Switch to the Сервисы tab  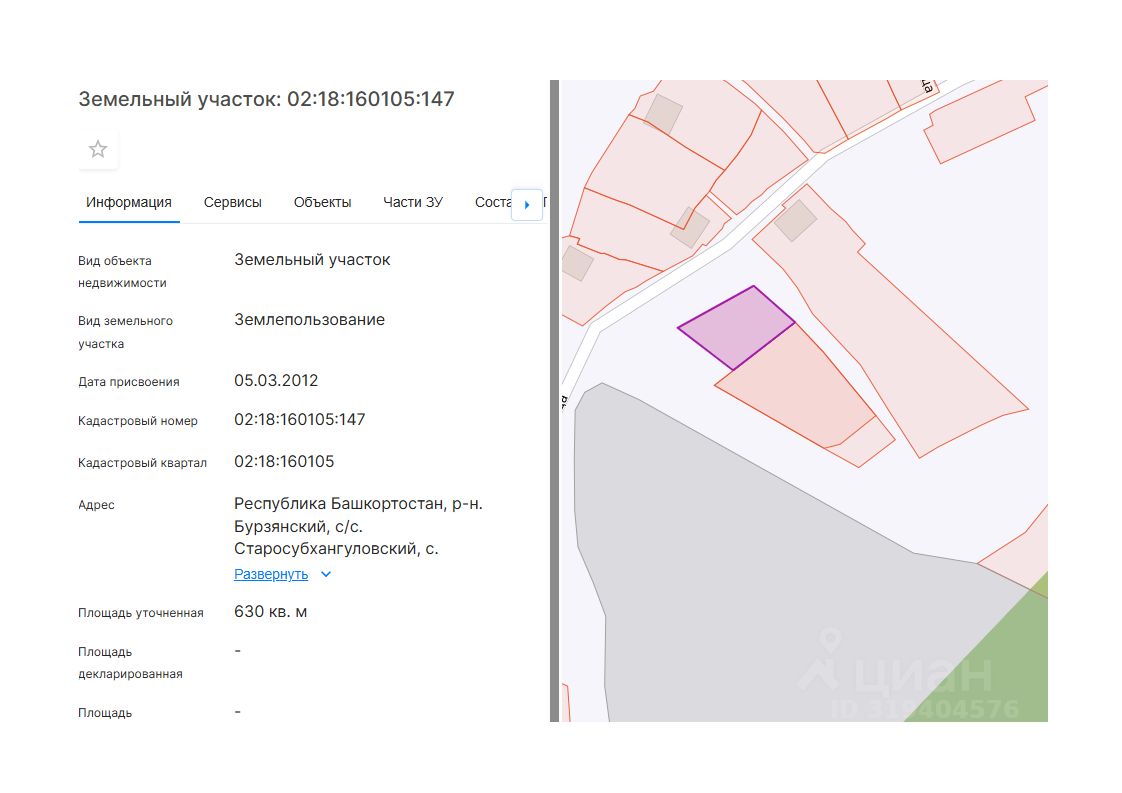pyautogui.click(x=233, y=203)
